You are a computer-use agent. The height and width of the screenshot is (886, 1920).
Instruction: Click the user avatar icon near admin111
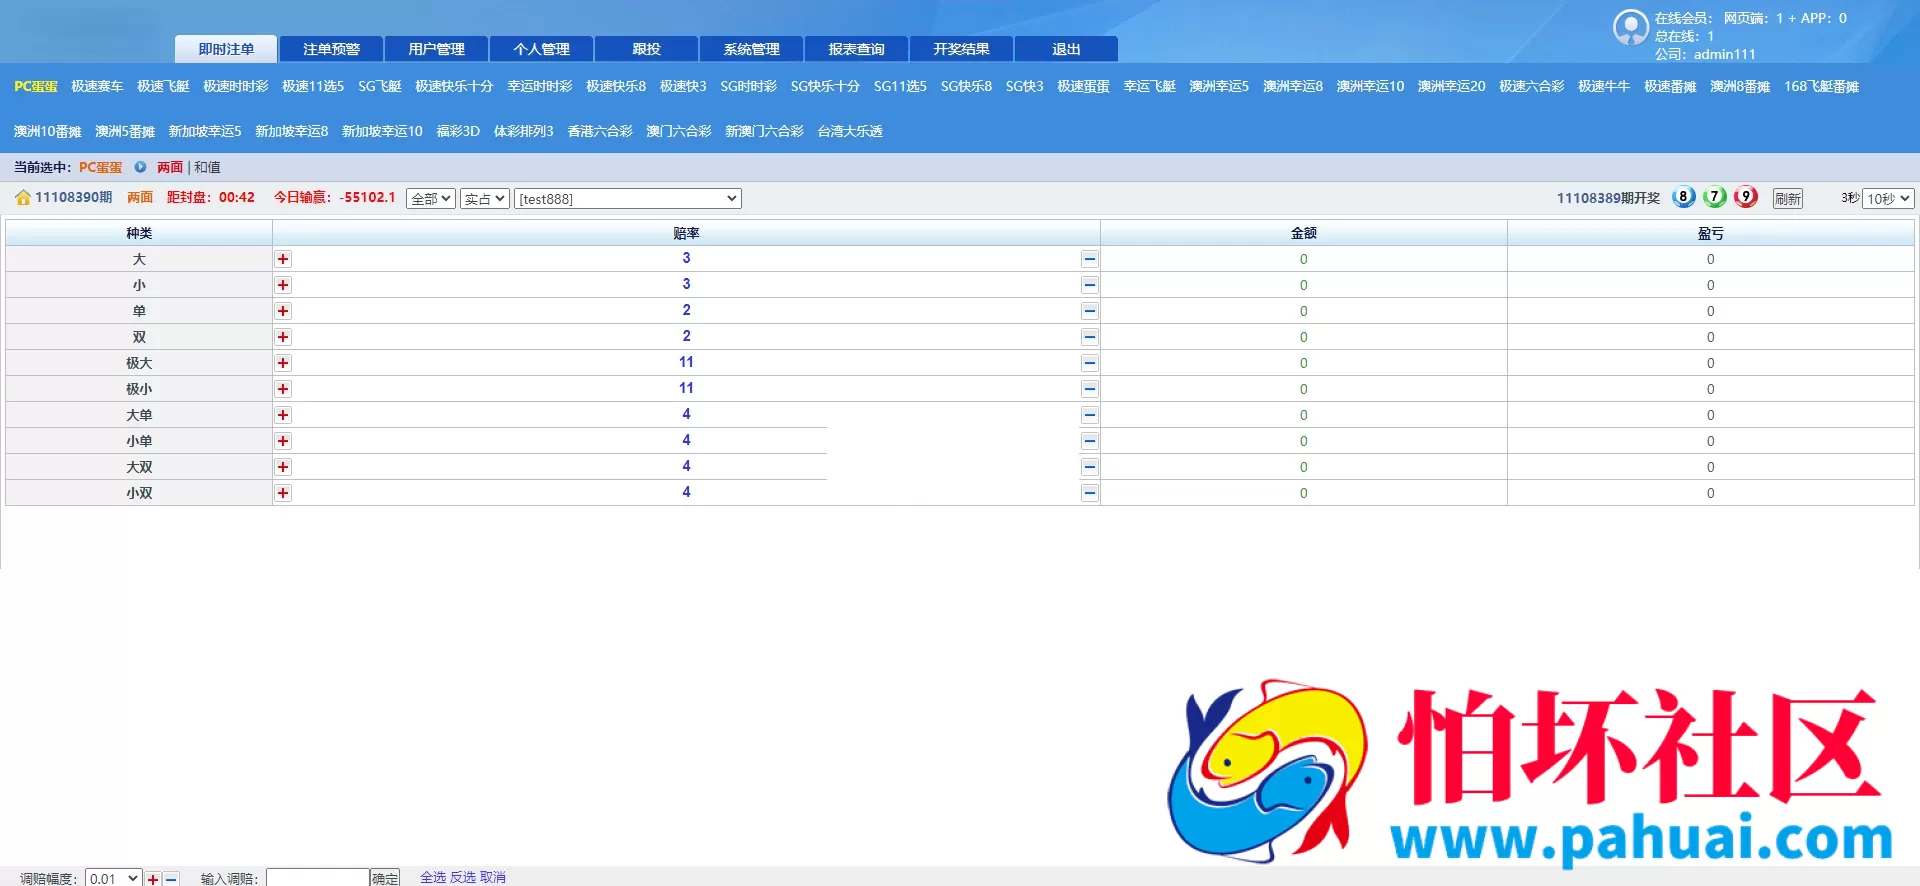[x=1630, y=28]
